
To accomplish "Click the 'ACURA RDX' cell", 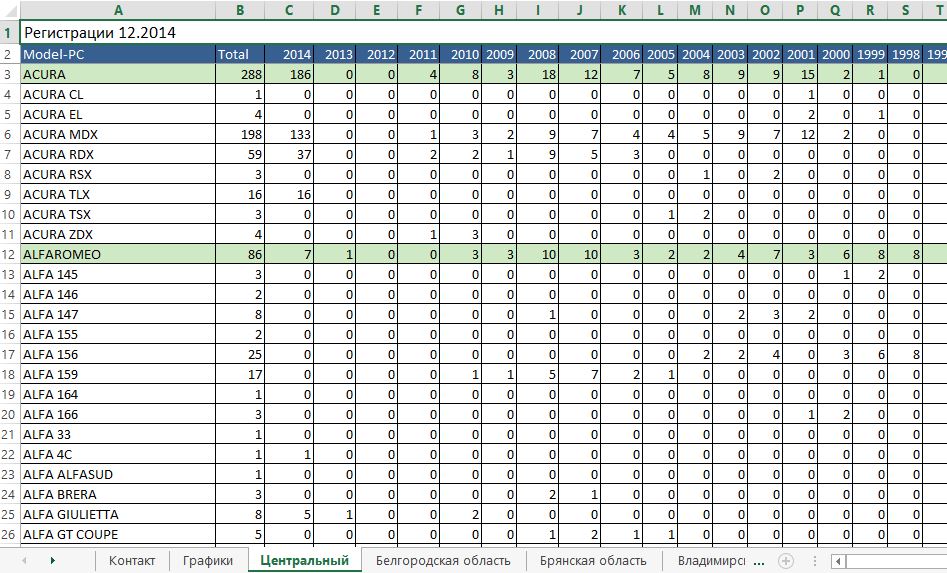I will [118, 154].
